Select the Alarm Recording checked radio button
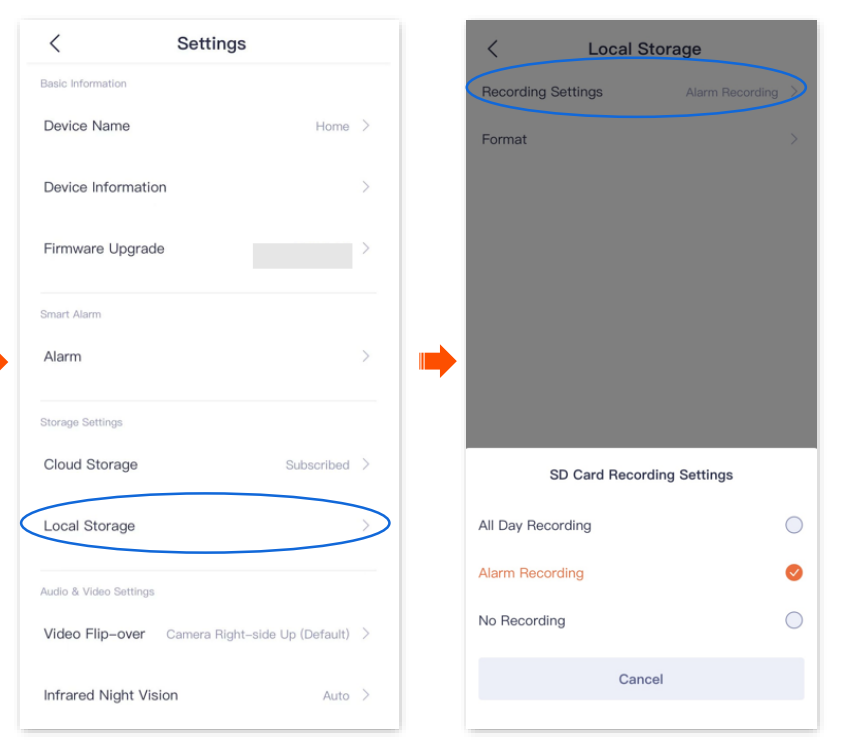The width and height of the screenshot is (847, 746). tap(794, 573)
